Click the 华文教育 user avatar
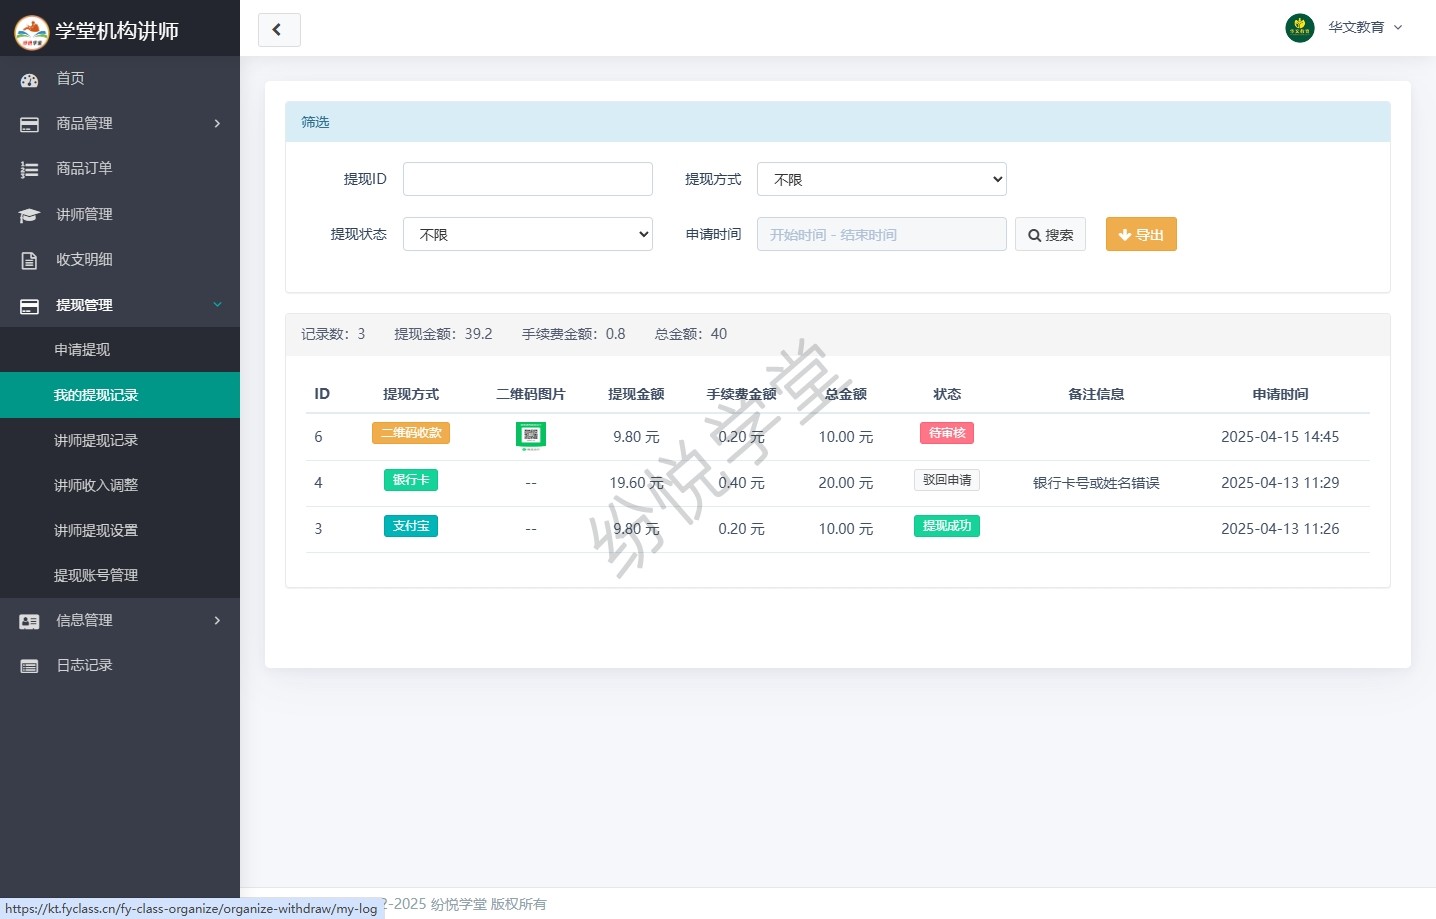The image size is (1436, 919). point(1299,28)
